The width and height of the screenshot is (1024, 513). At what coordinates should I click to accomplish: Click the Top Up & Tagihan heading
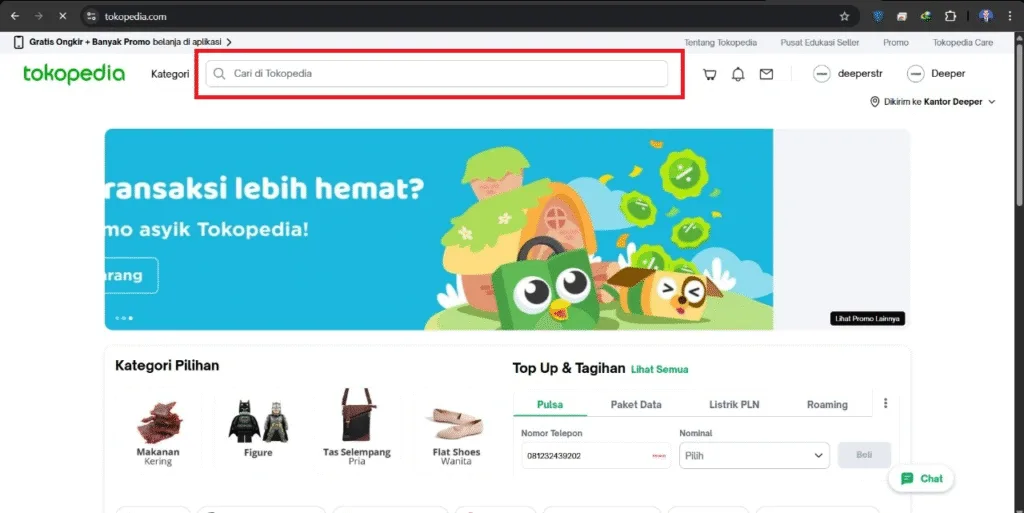[x=569, y=368]
